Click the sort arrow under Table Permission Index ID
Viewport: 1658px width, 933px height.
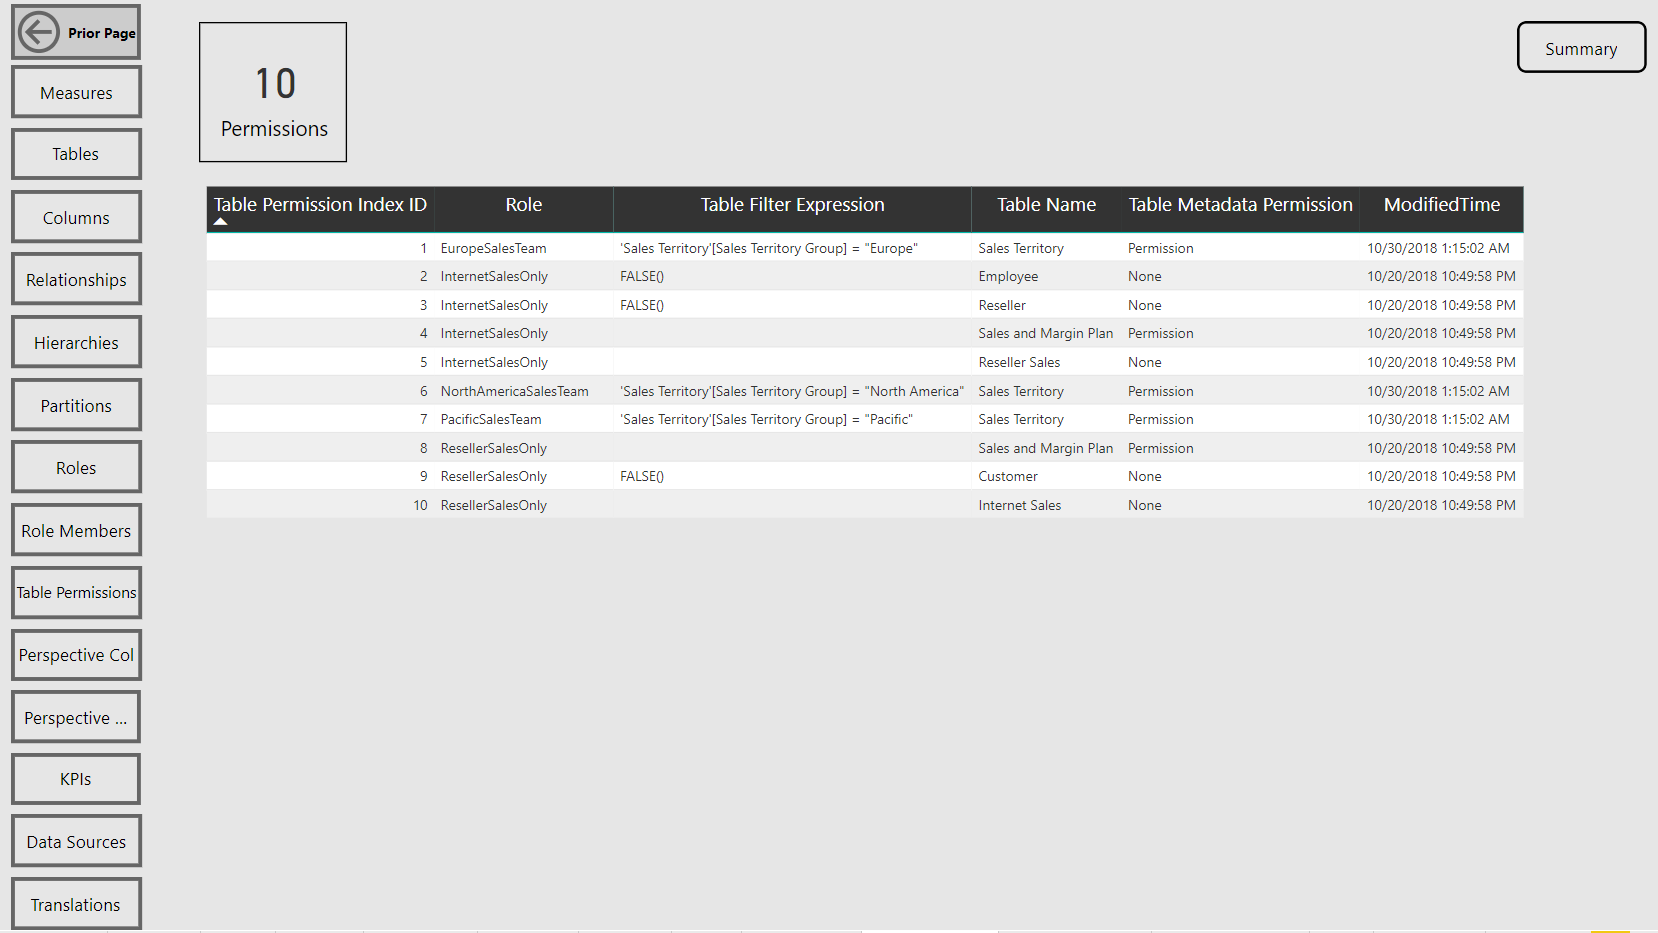221,221
